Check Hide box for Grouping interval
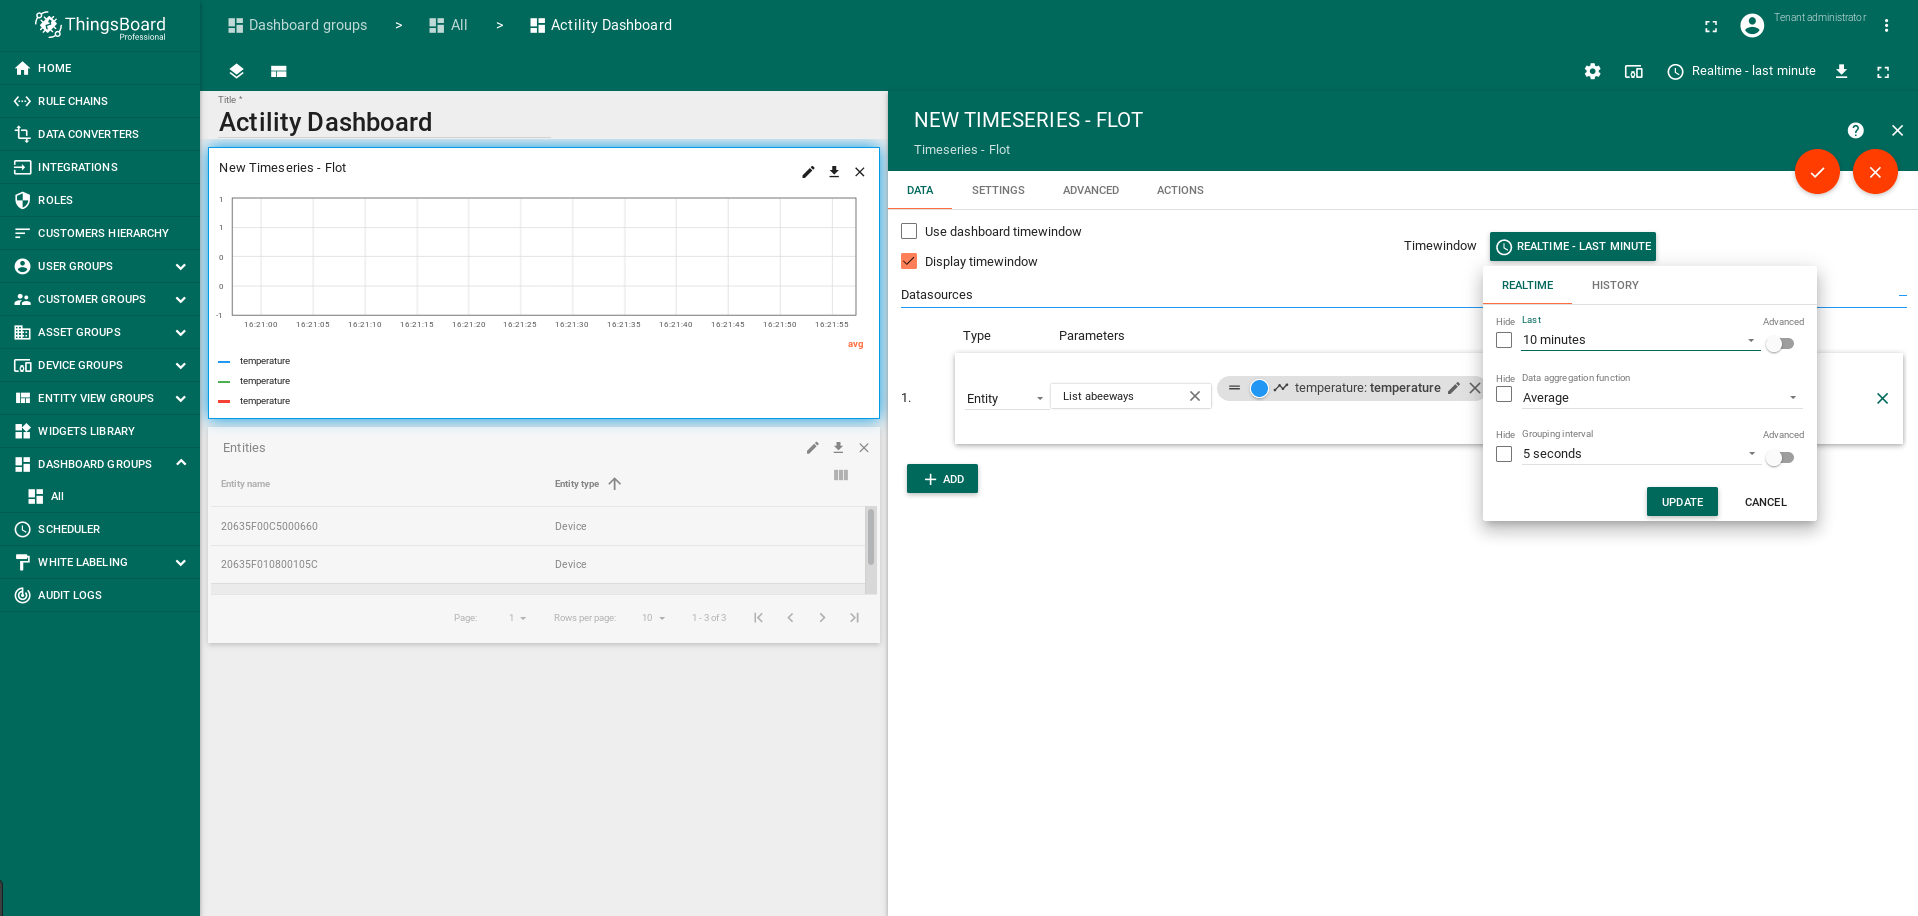The width and height of the screenshot is (1918, 916). (1504, 454)
